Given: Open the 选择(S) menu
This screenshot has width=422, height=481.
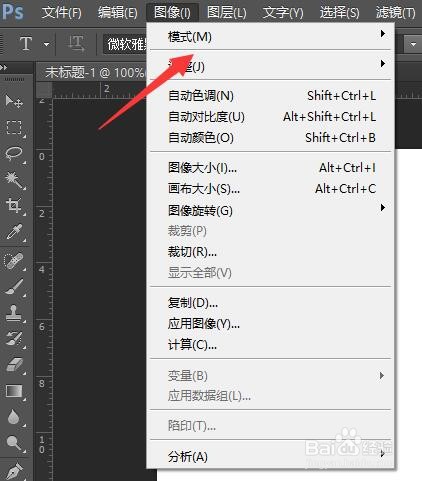Looking at the screenshot, I should (x=339, y=13).
